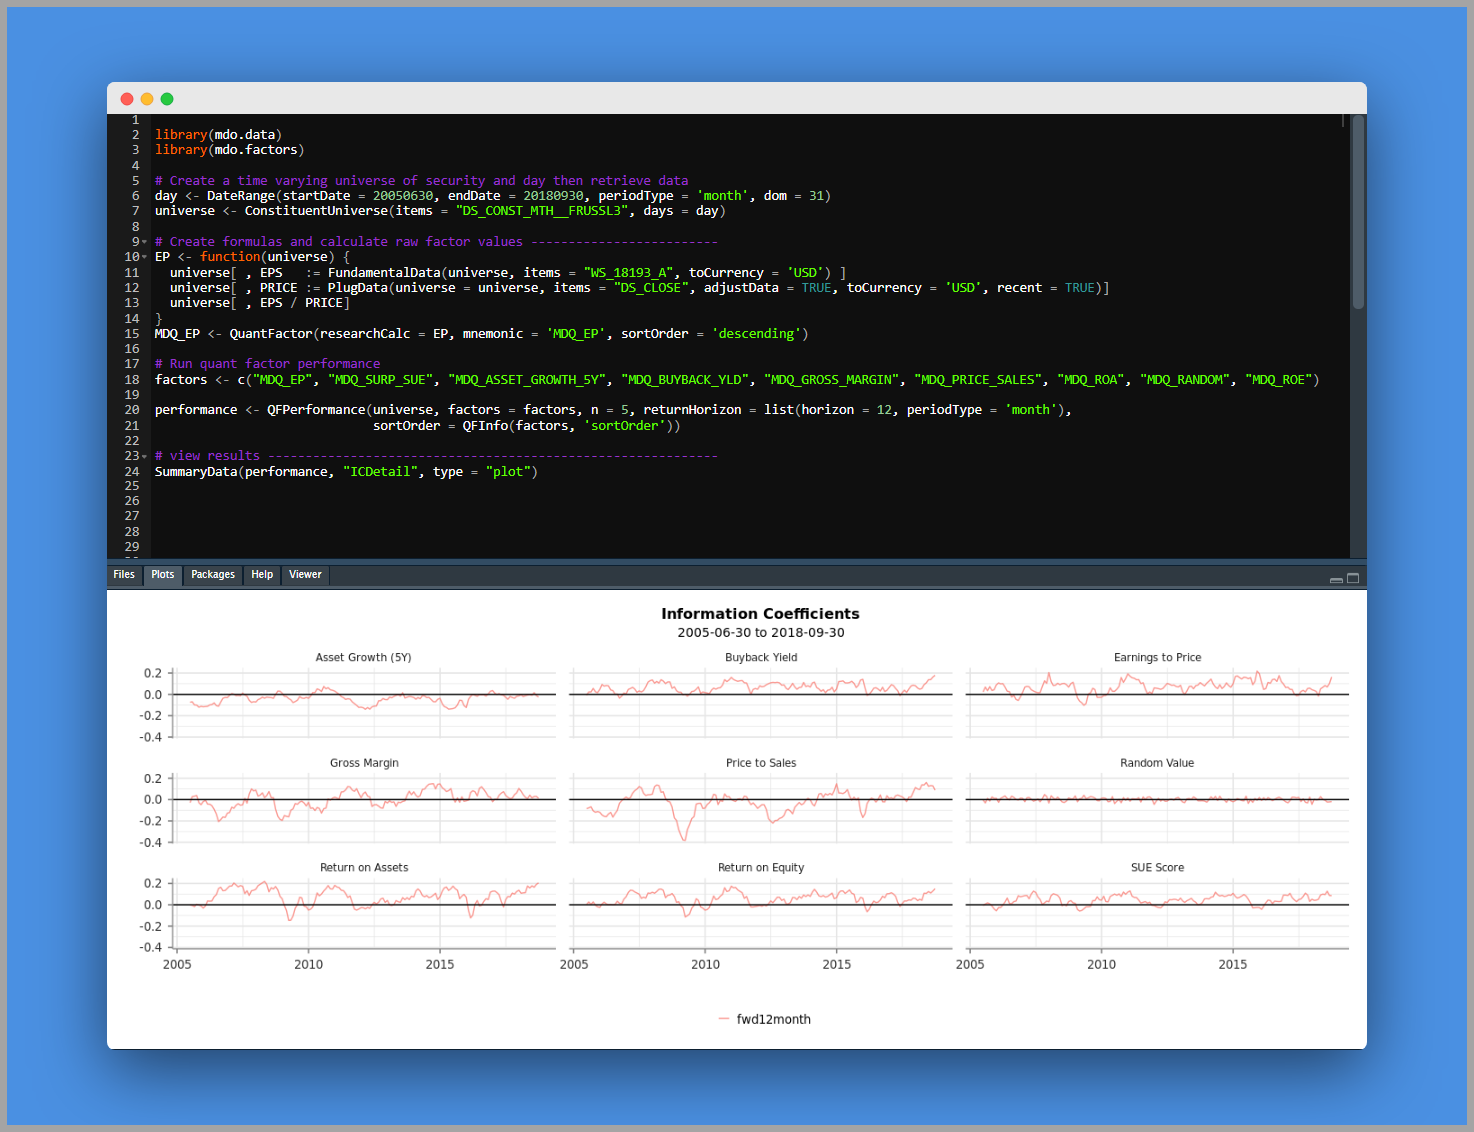Click the 'Information Coefficients' plot title

(760, 614)
